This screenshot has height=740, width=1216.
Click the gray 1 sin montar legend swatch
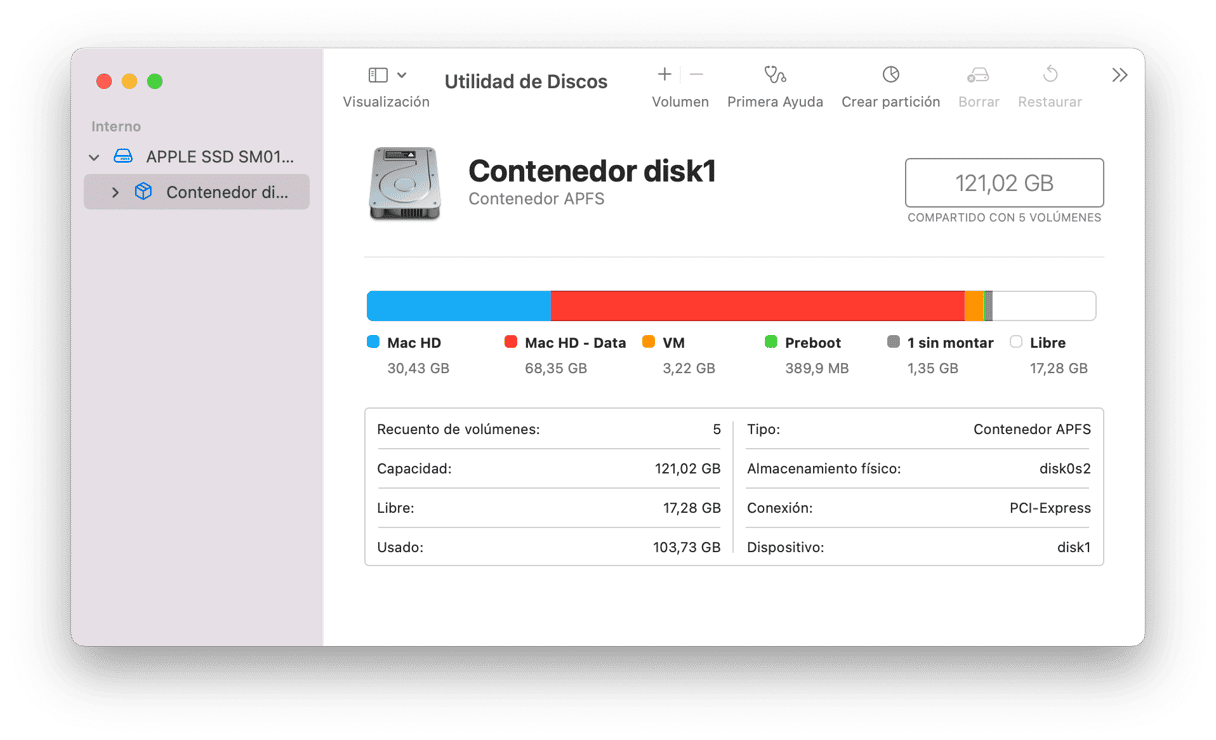[x=894, y=342]
